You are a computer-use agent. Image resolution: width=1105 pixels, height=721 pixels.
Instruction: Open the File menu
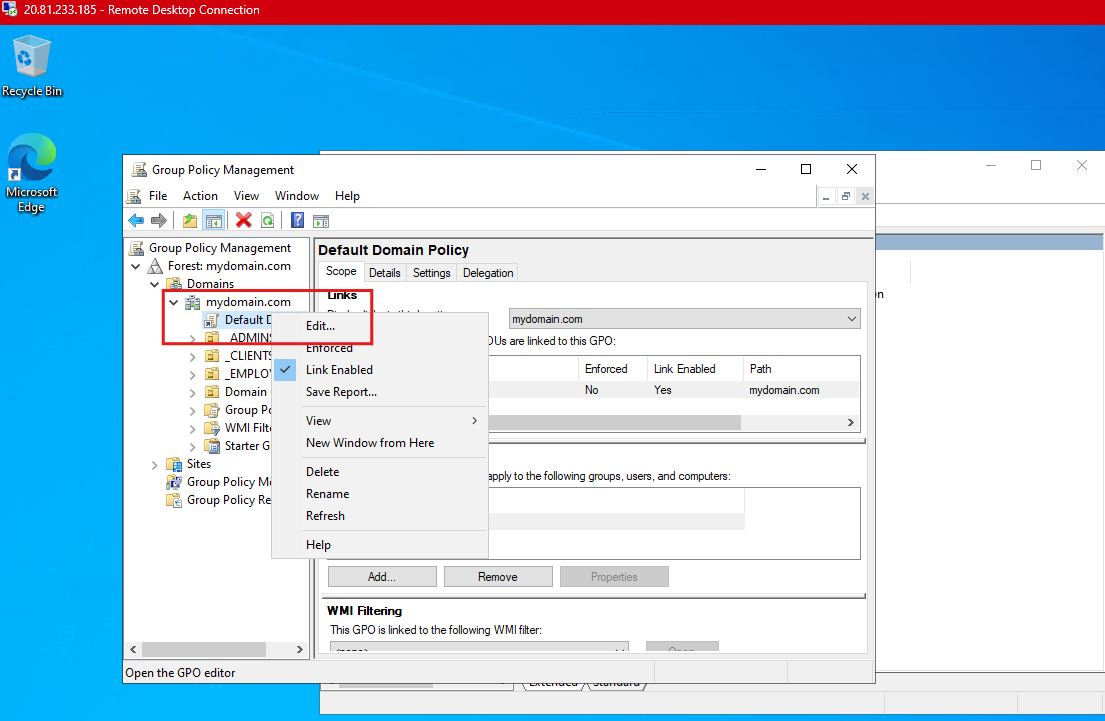[158, 196]
